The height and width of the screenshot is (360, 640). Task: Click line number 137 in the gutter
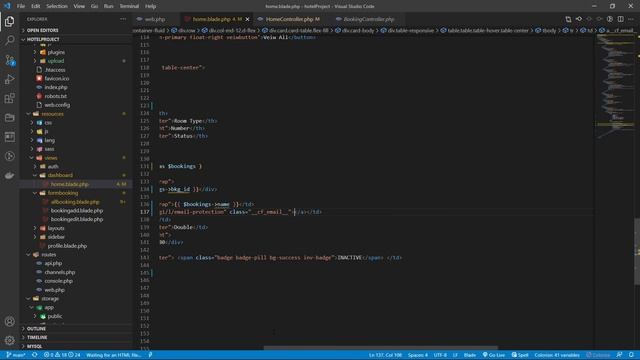[144, 212]
